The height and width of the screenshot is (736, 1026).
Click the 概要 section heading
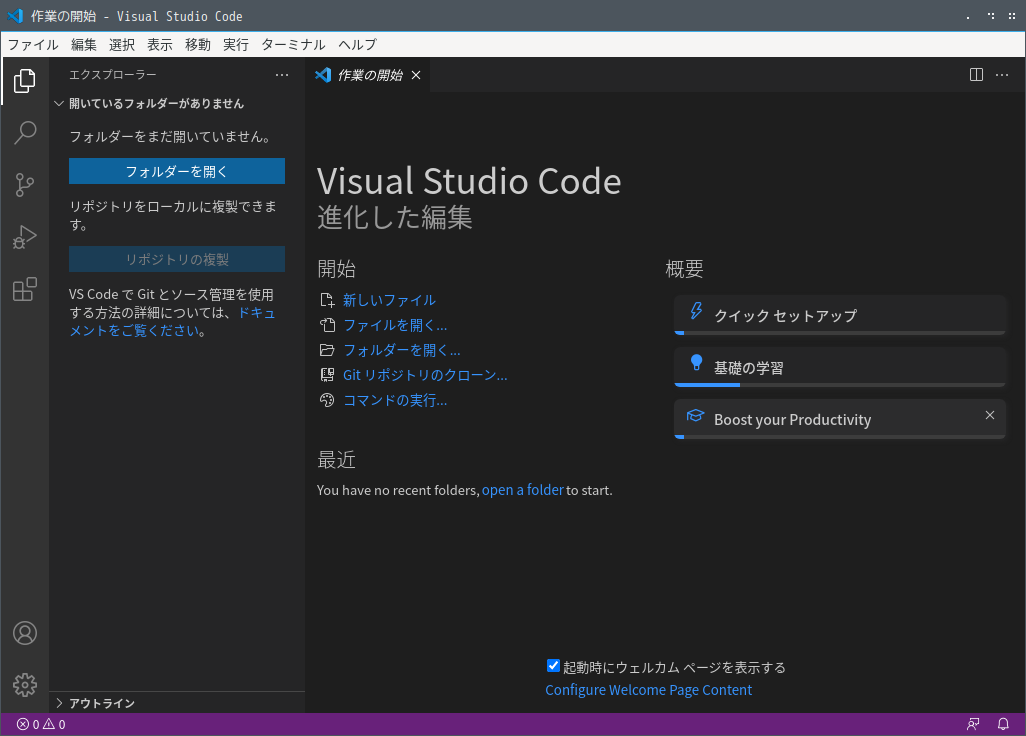(x=684, y=269)
